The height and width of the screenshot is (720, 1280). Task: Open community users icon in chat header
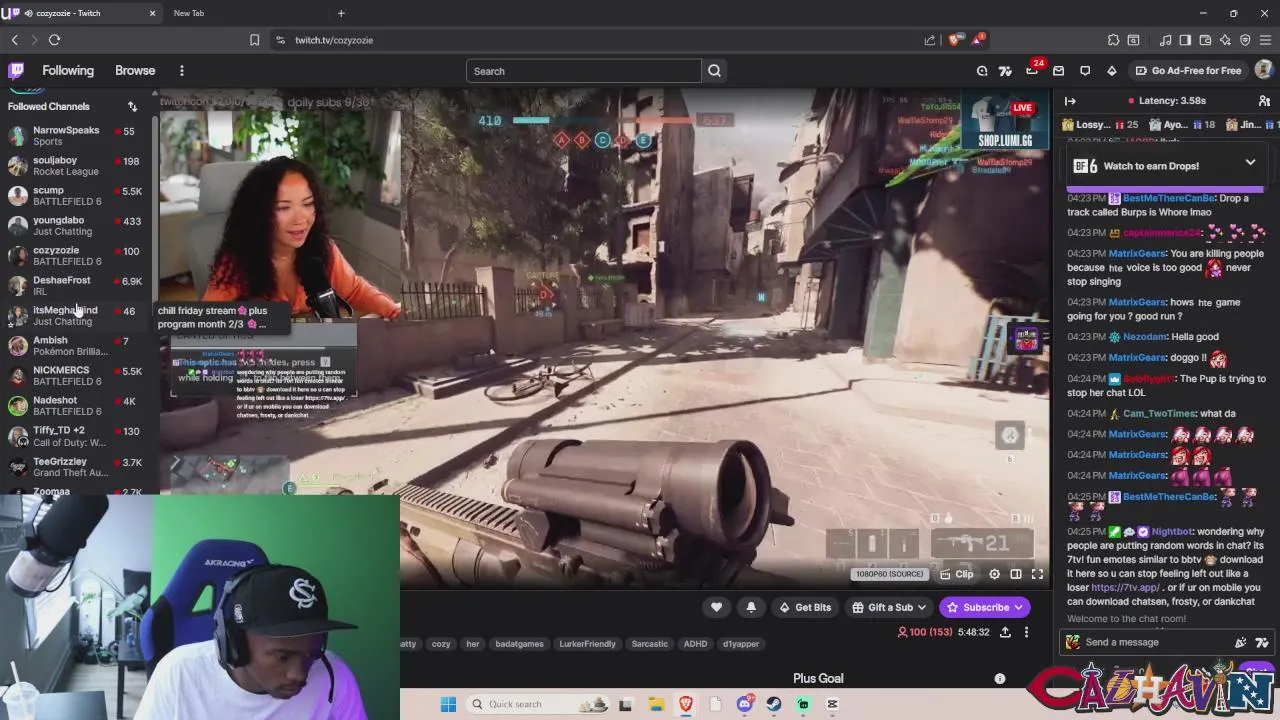point(1264,101)
